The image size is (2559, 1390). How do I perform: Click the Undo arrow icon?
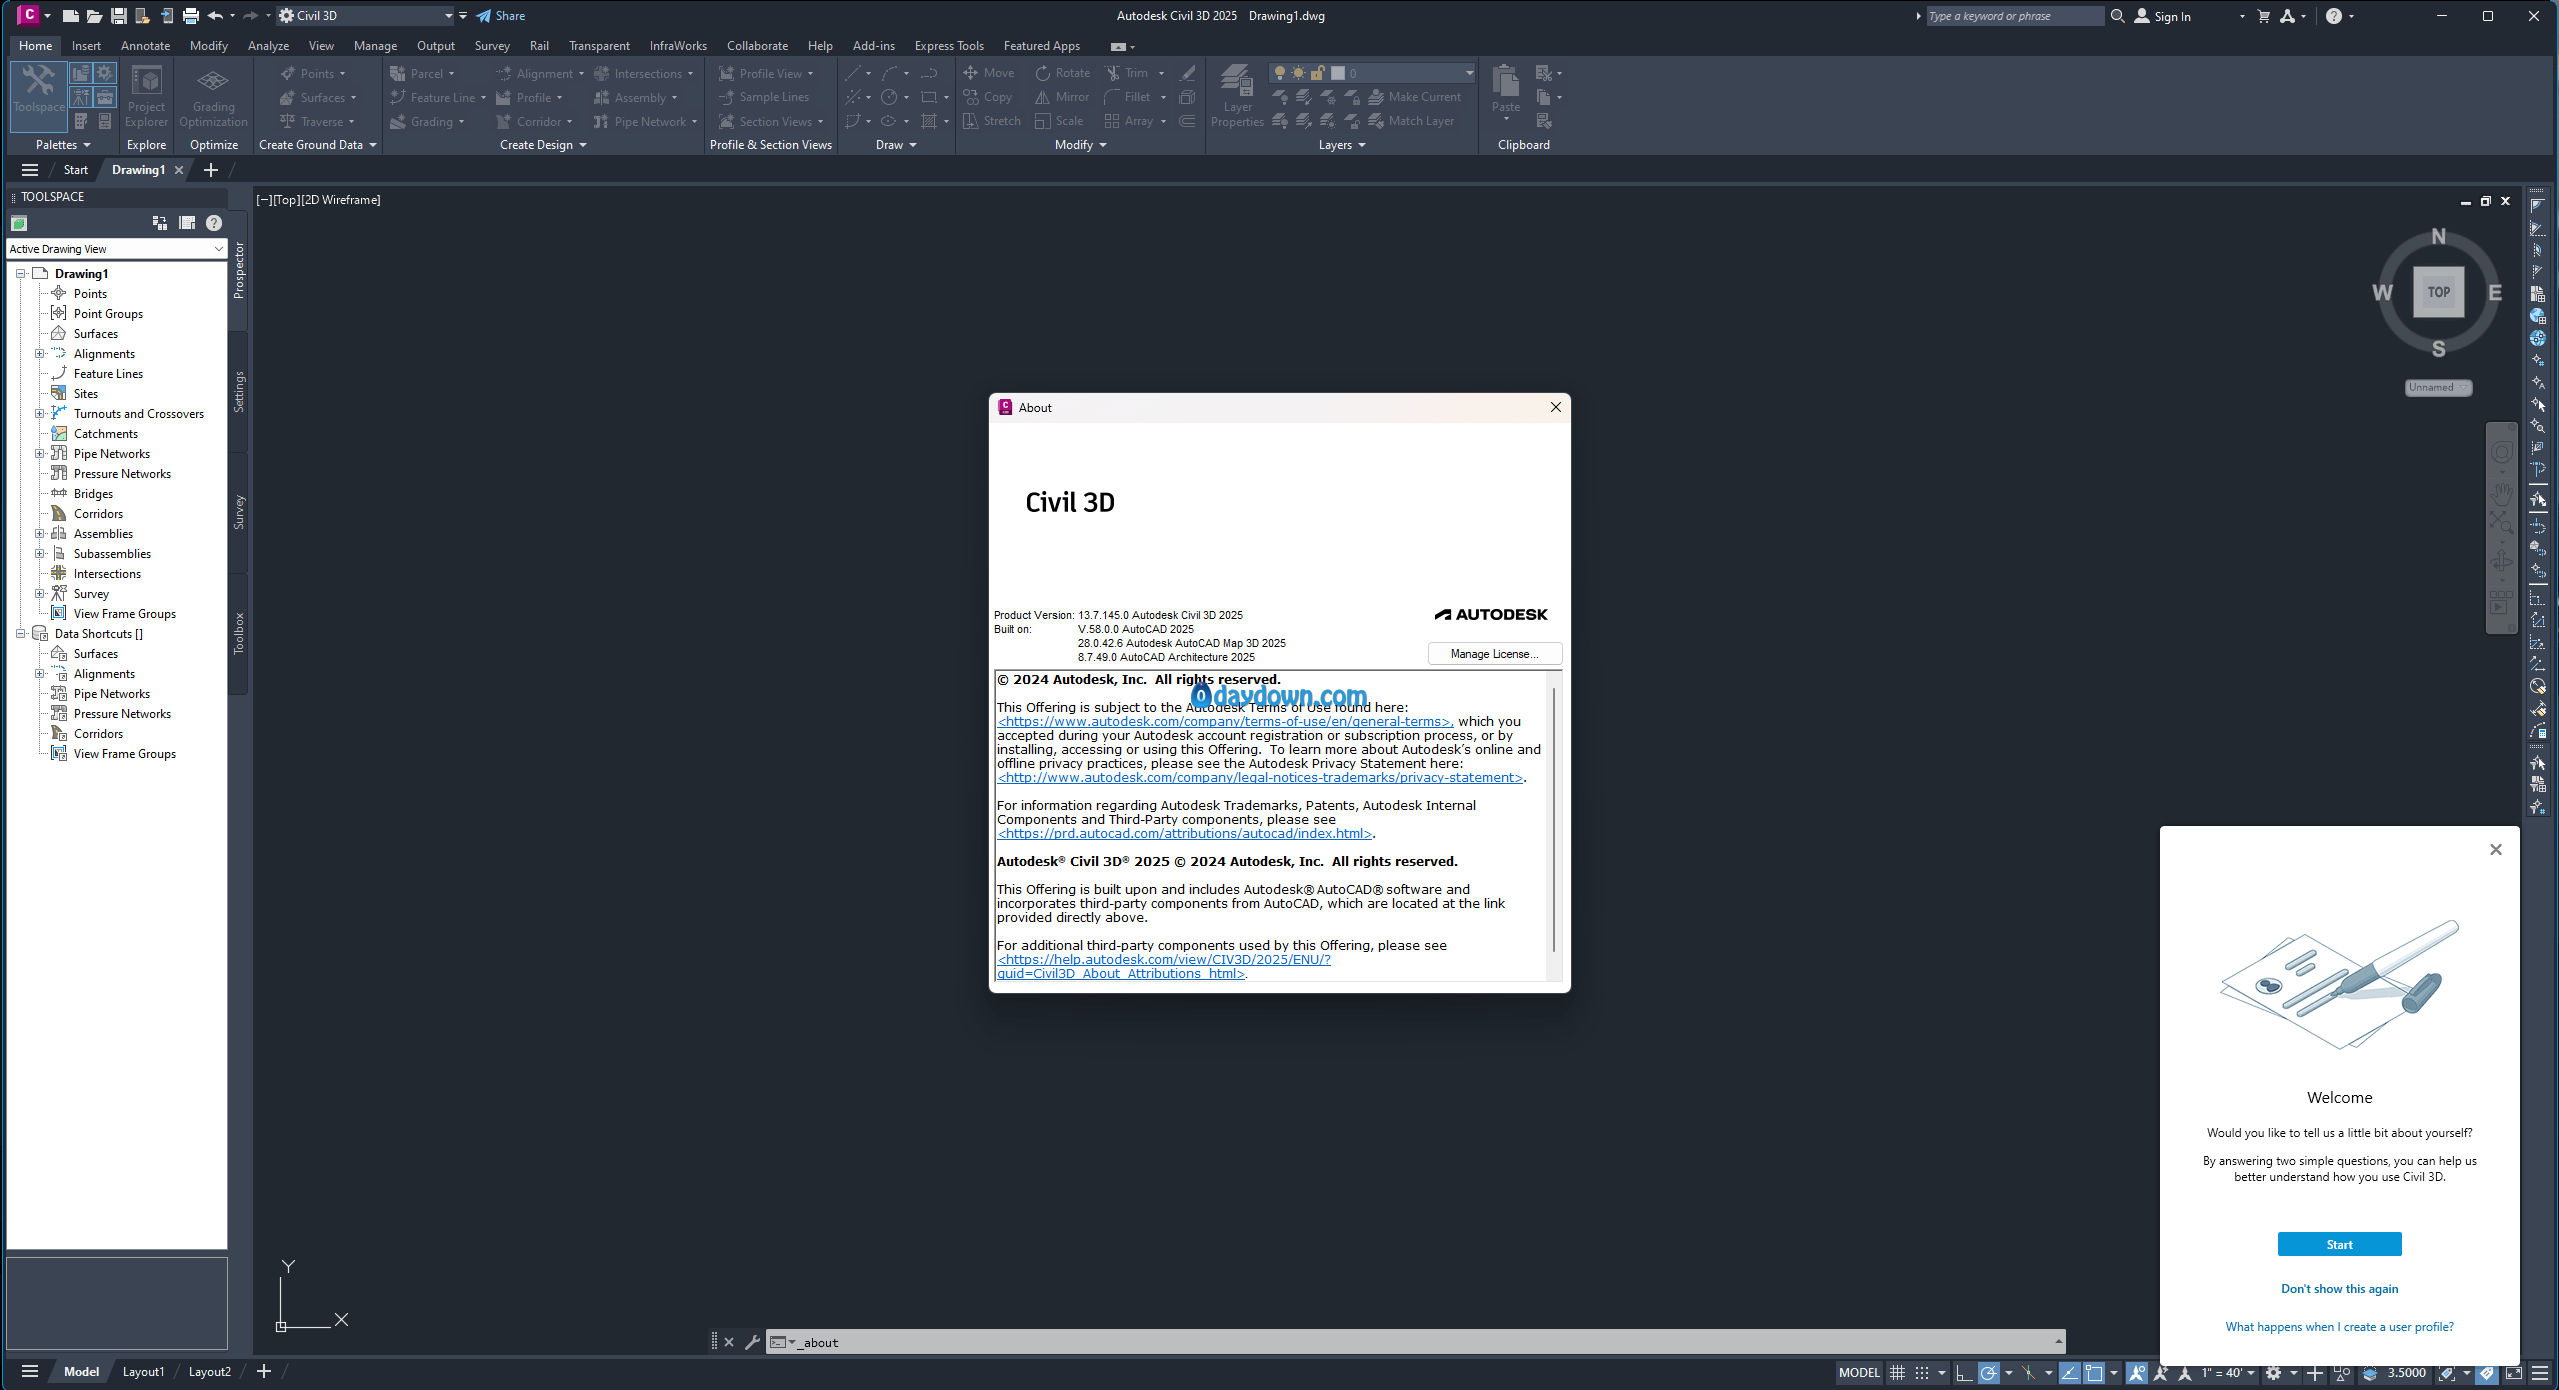coord(214,16)
